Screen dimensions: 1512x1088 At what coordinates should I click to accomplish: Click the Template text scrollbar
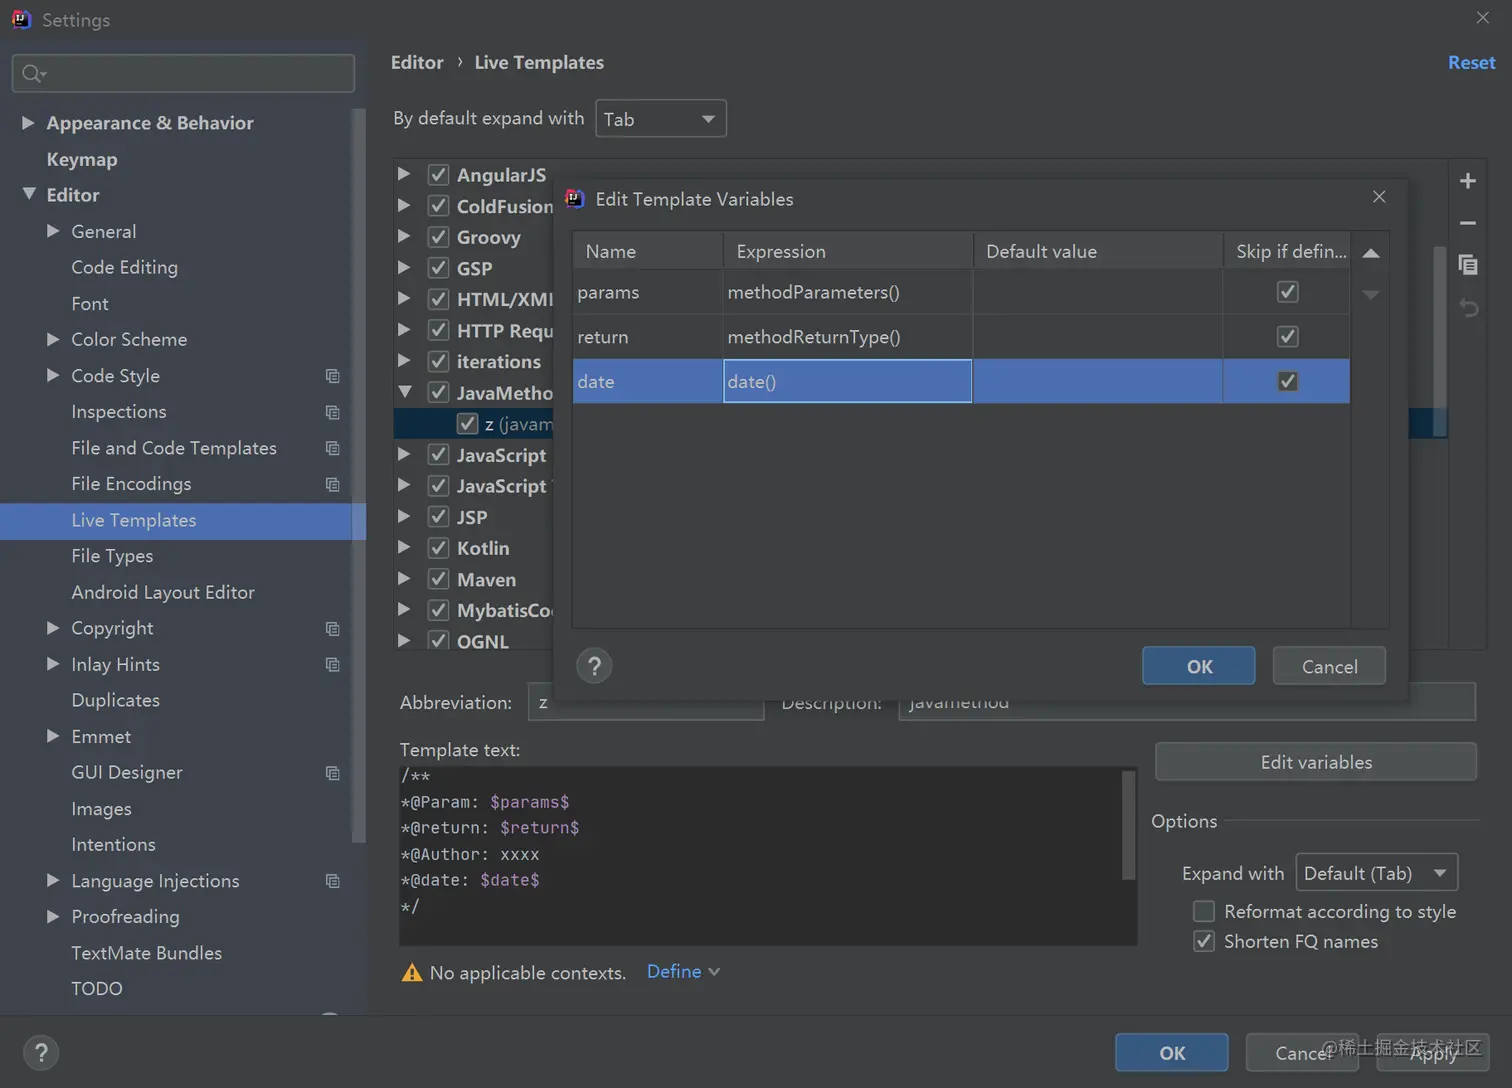click(1128, 826)
